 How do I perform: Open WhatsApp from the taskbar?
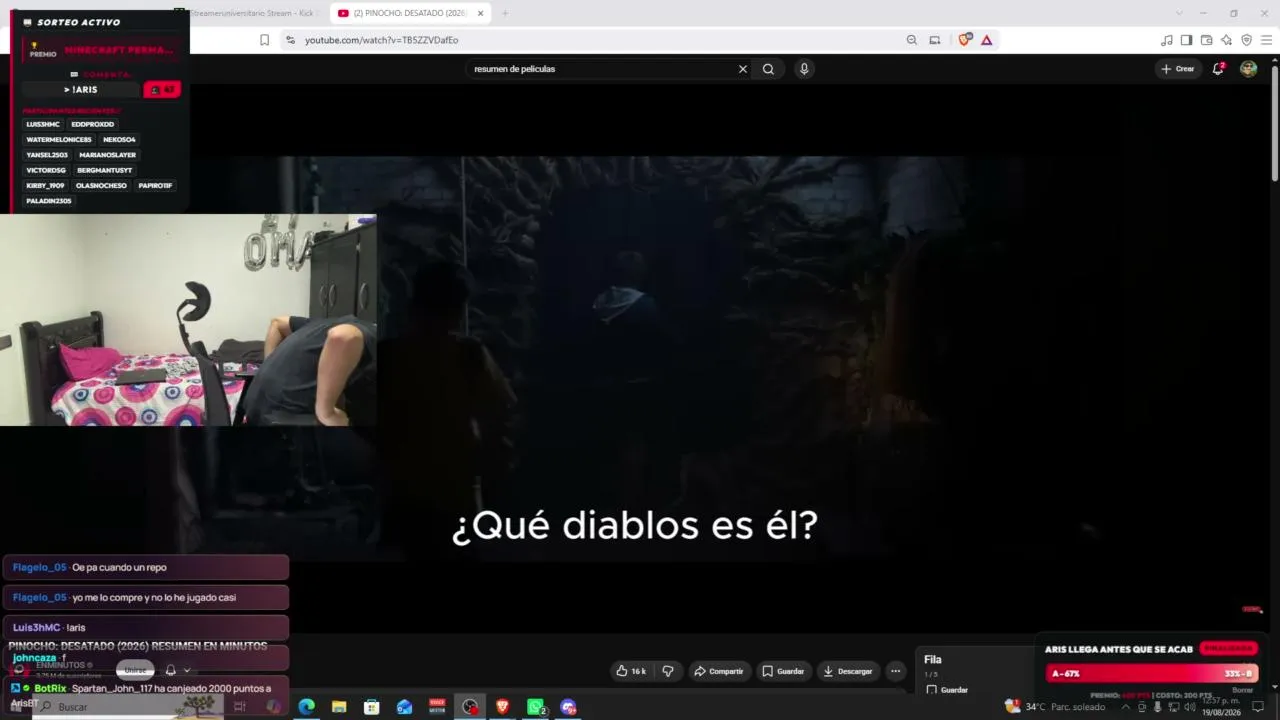[536, 707]
